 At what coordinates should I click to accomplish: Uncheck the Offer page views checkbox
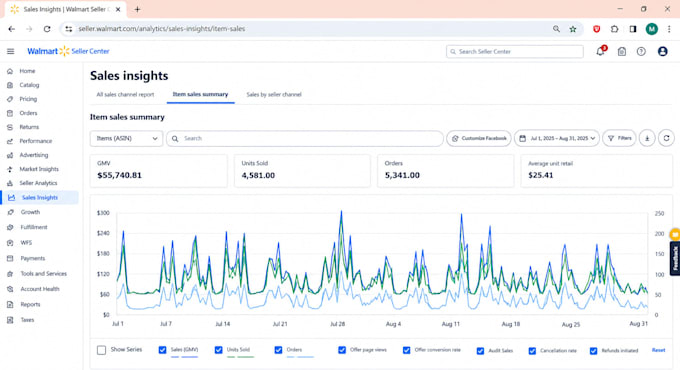pos(342,350)
